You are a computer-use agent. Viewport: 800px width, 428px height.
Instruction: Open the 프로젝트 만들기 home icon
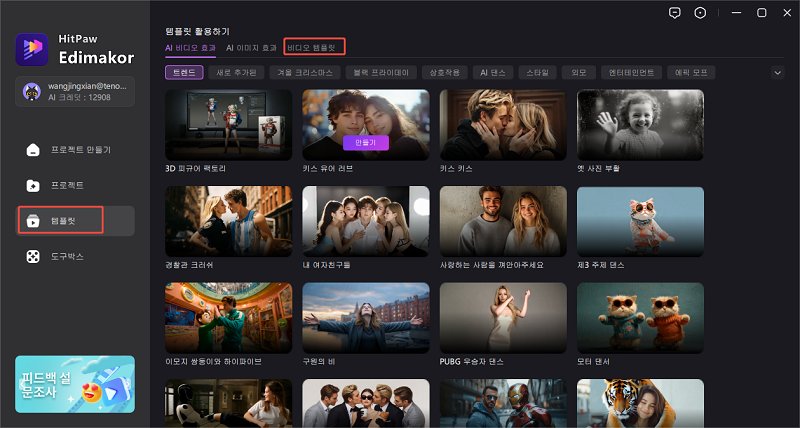pos(33,150)
